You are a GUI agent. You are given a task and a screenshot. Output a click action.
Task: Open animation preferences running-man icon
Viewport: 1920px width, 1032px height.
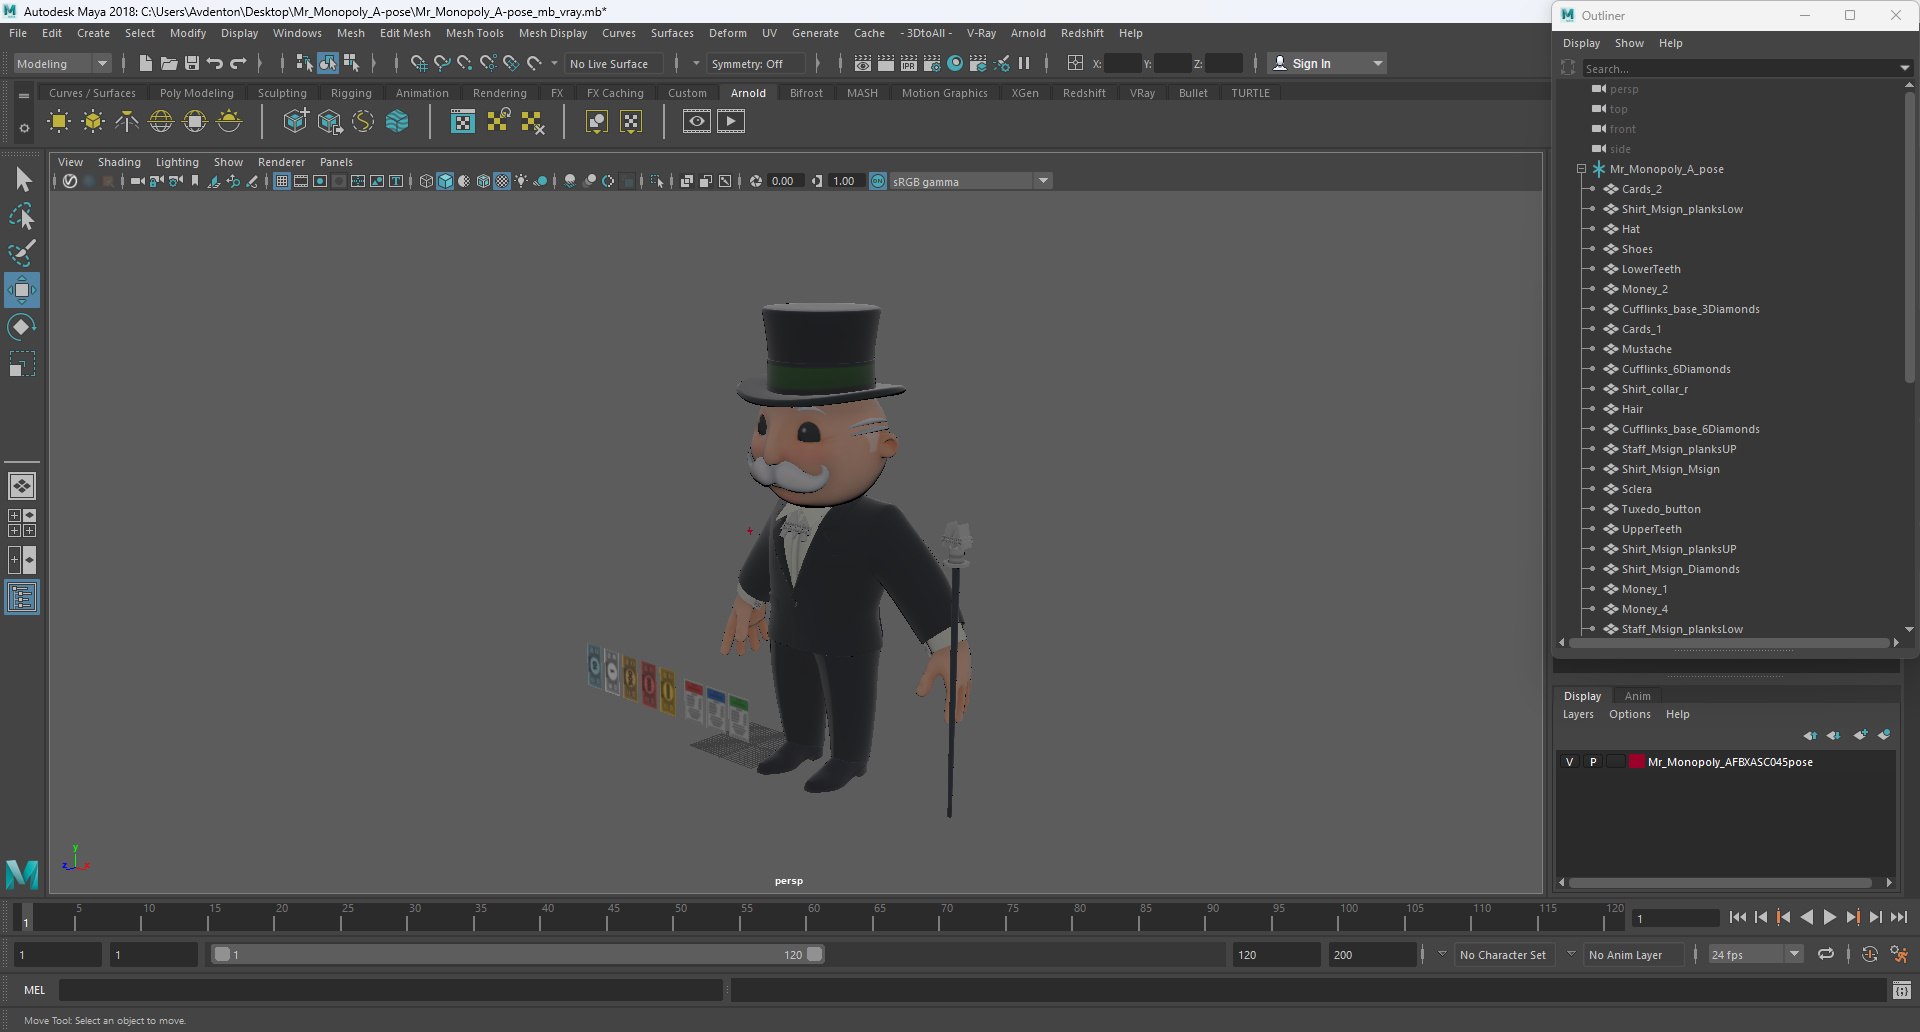[x=1899, y=955]
